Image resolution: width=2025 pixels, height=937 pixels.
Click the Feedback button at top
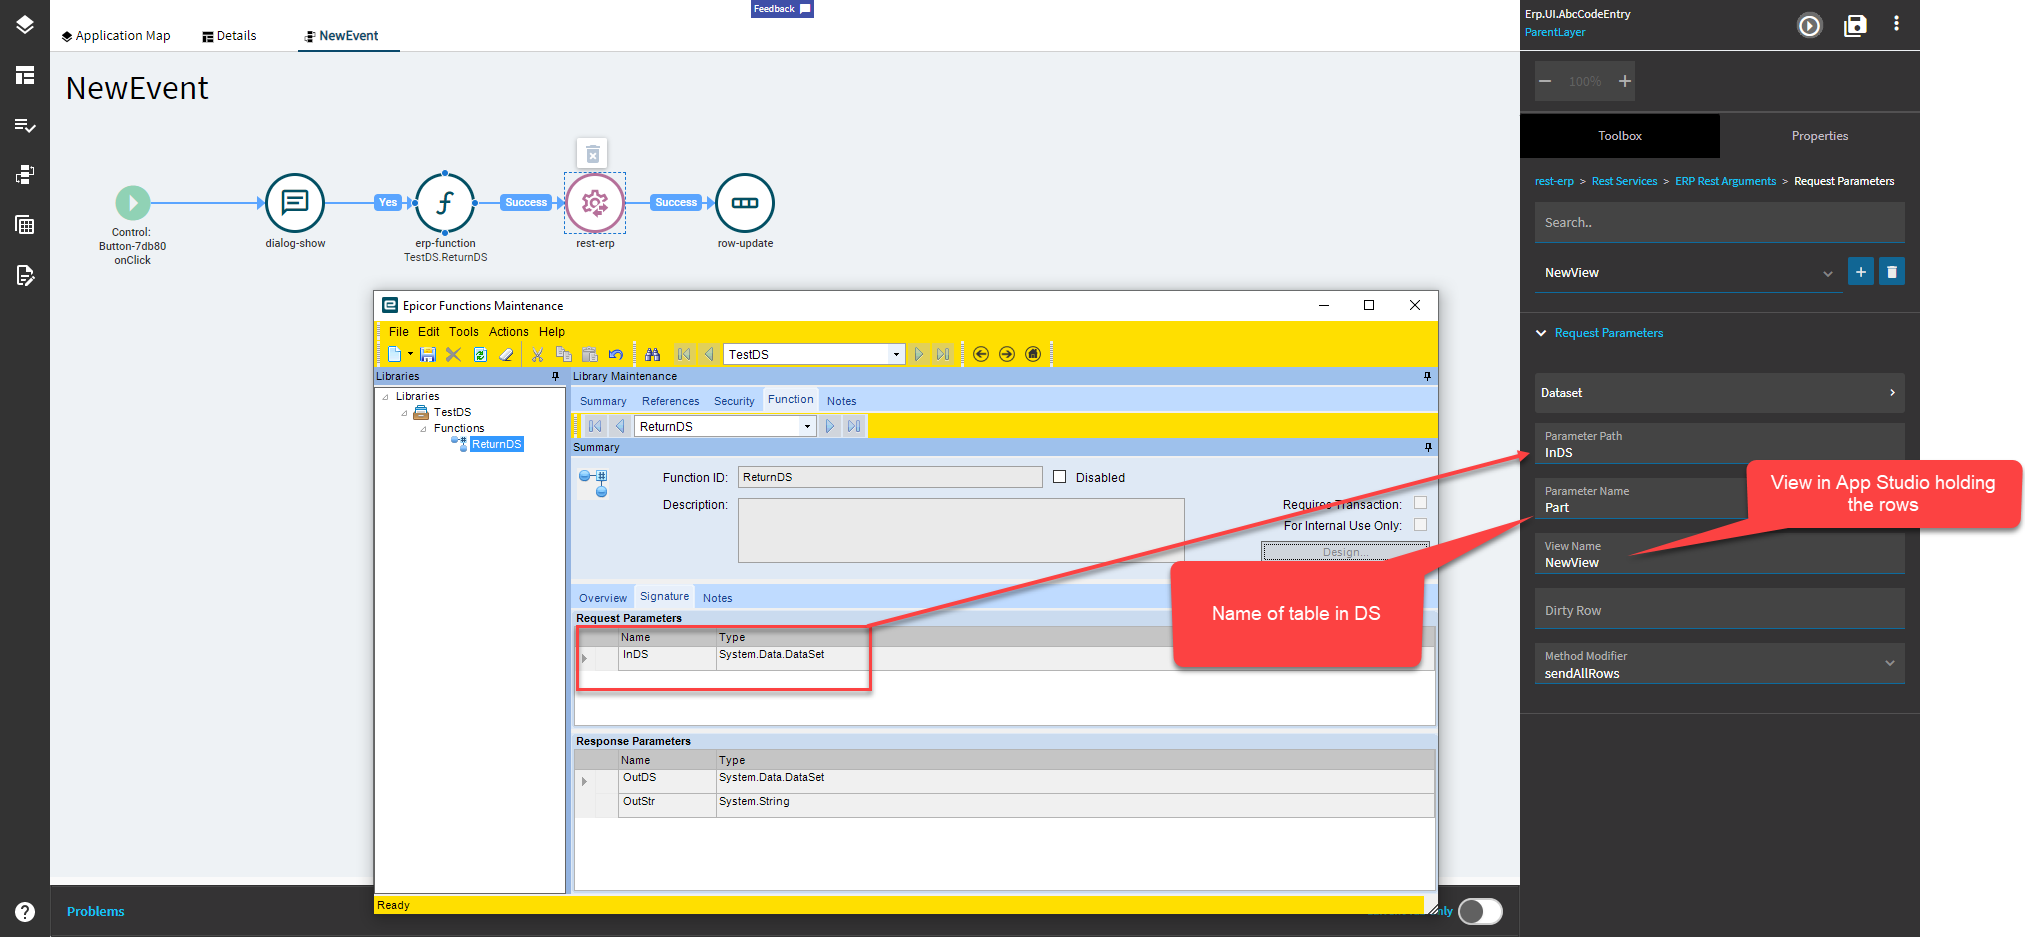click(x=782, y=9)
